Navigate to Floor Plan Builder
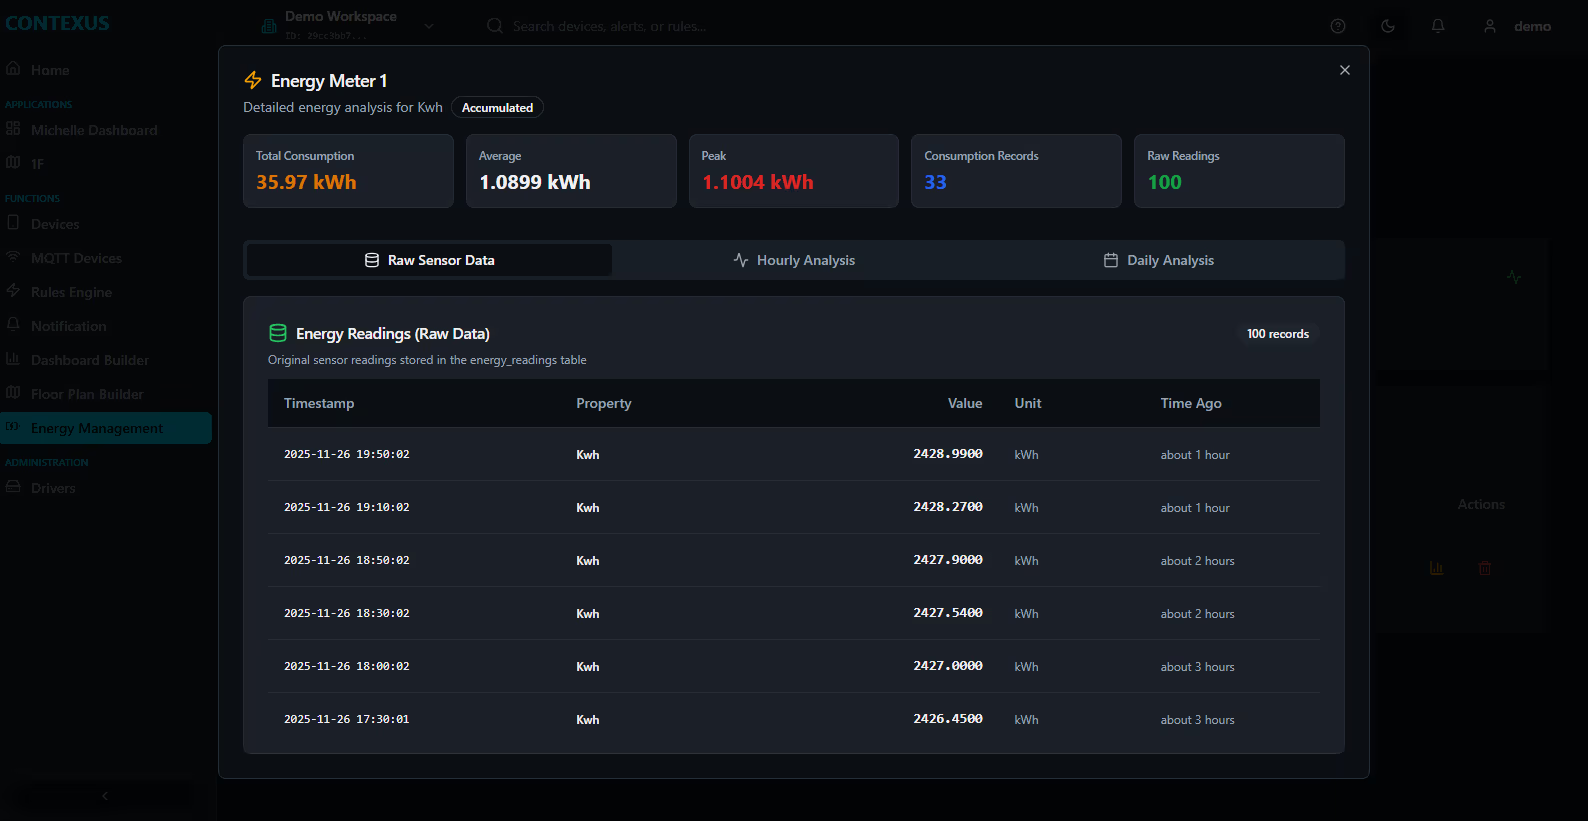Image resolution: width=1588 pixels, height=821 pixels. (x=87, y=394)
